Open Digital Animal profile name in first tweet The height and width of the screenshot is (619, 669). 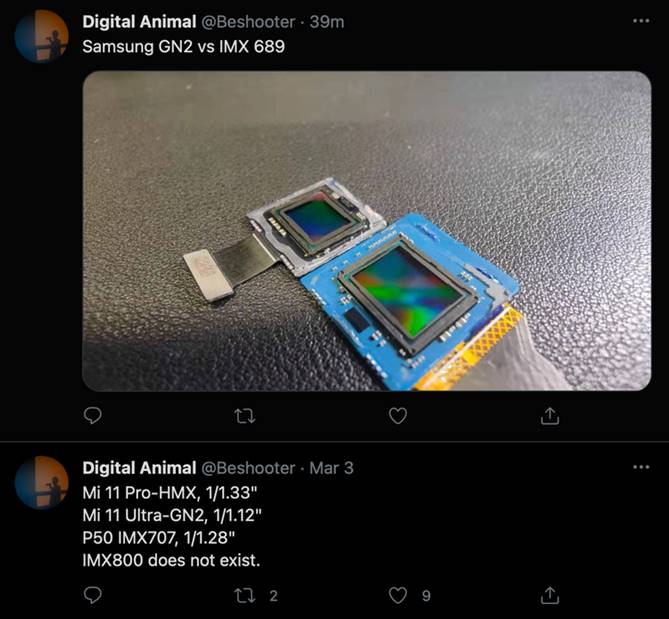click(x=139, y=21)
